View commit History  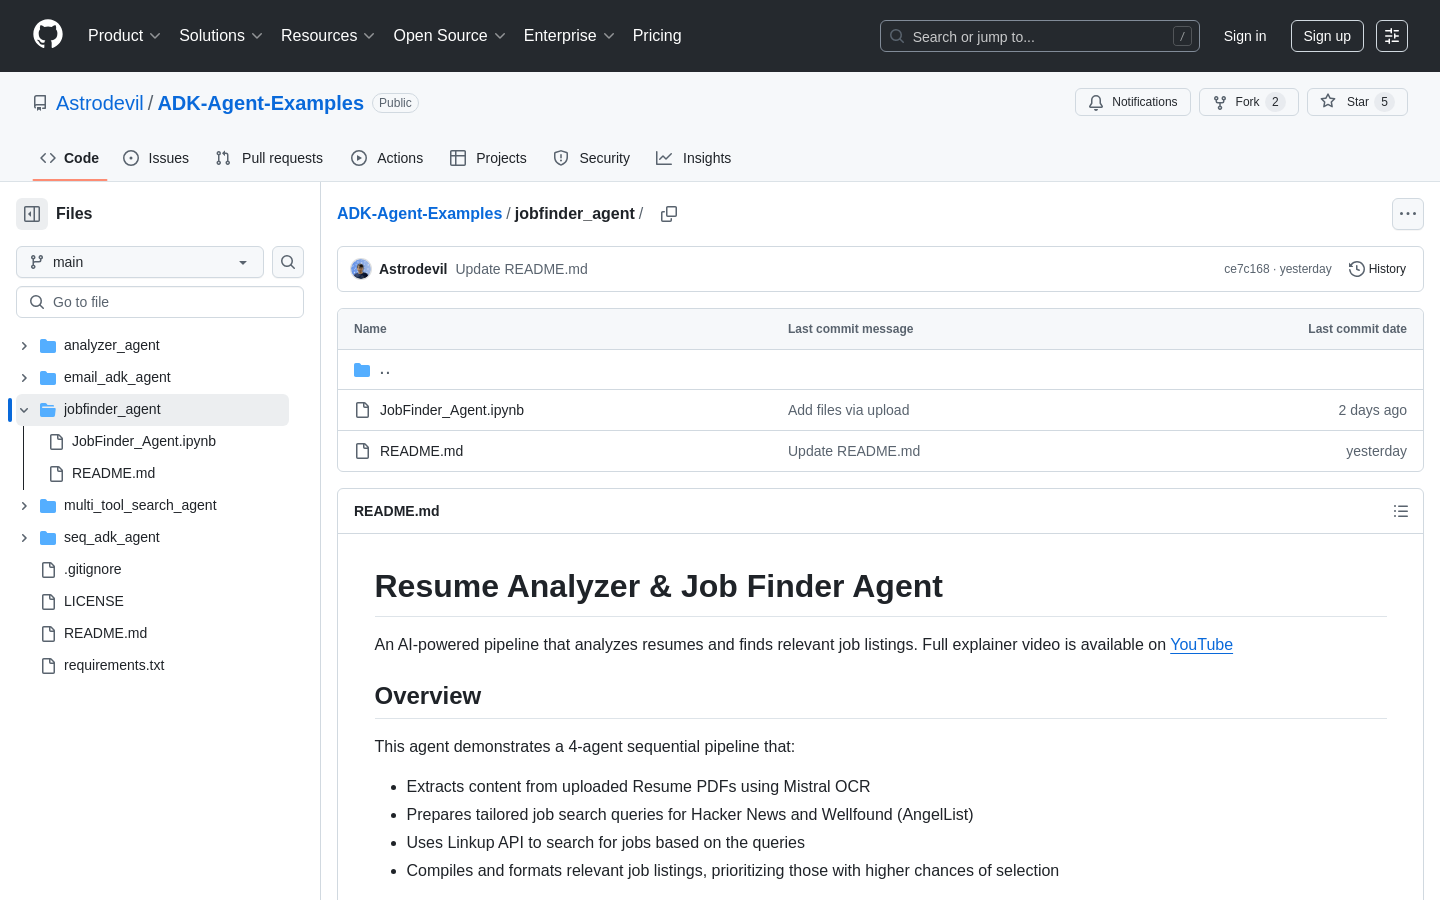pos(1377,269)
